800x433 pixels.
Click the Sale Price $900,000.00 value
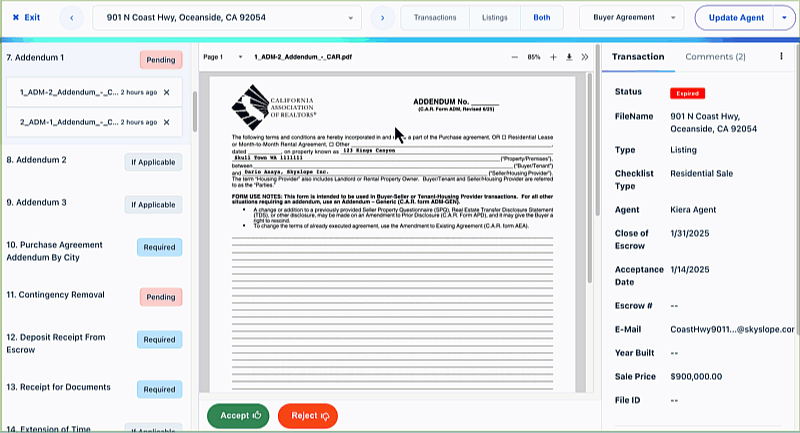click(x=696, y=376)
